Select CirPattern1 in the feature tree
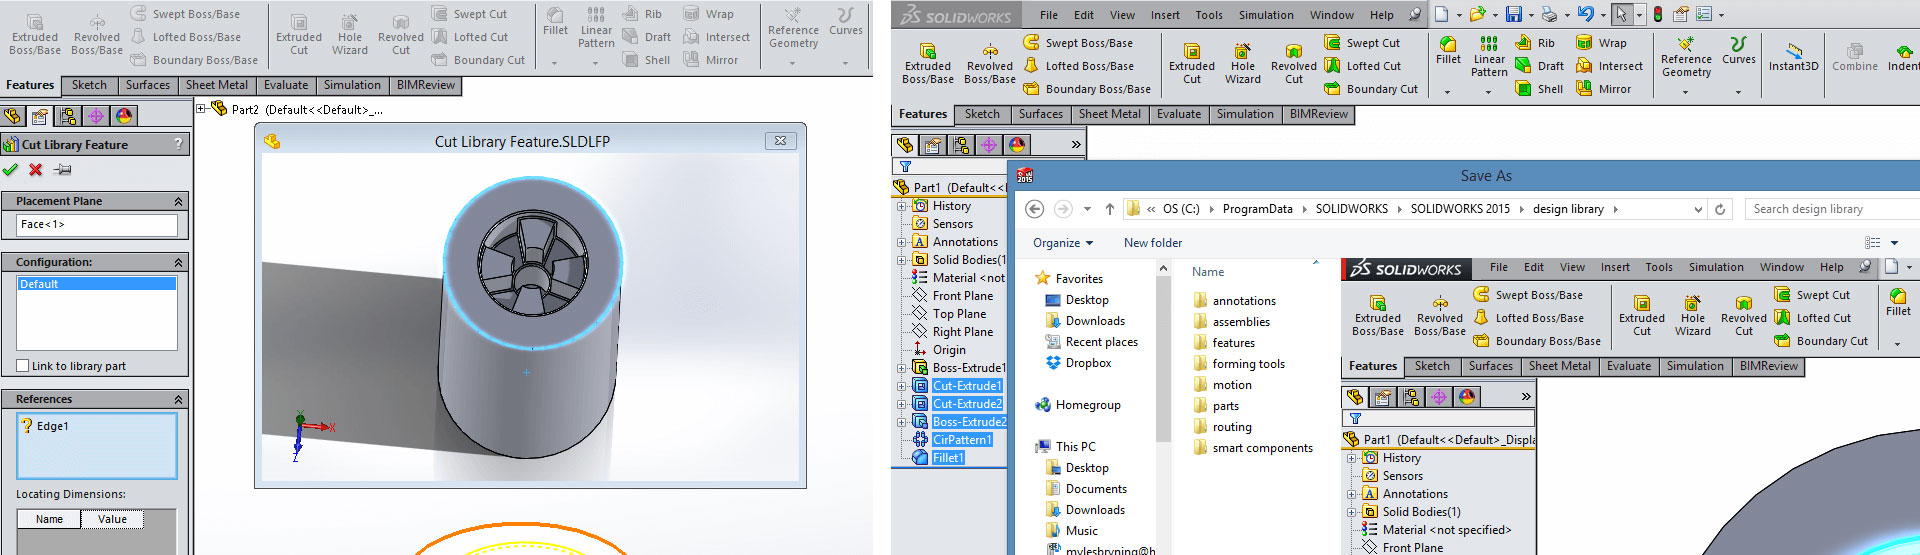 click(x=962, y=440)
